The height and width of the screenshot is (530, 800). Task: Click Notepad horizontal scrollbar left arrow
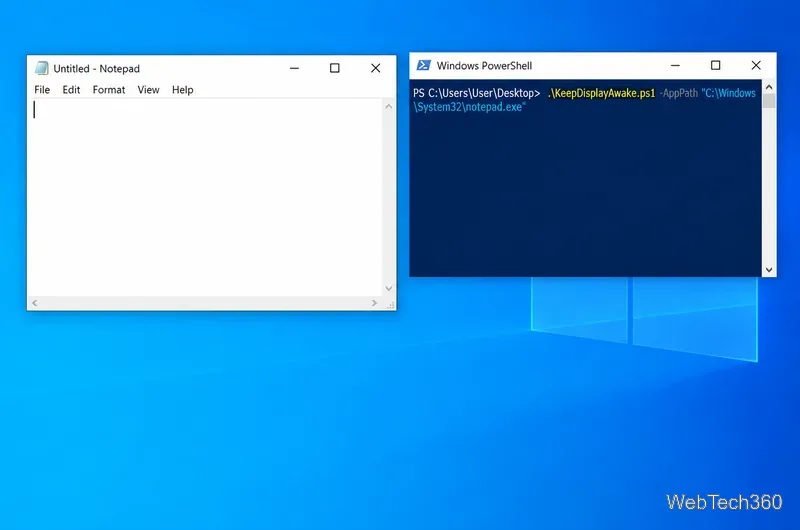pyautogui.click(x=35, y=303)
